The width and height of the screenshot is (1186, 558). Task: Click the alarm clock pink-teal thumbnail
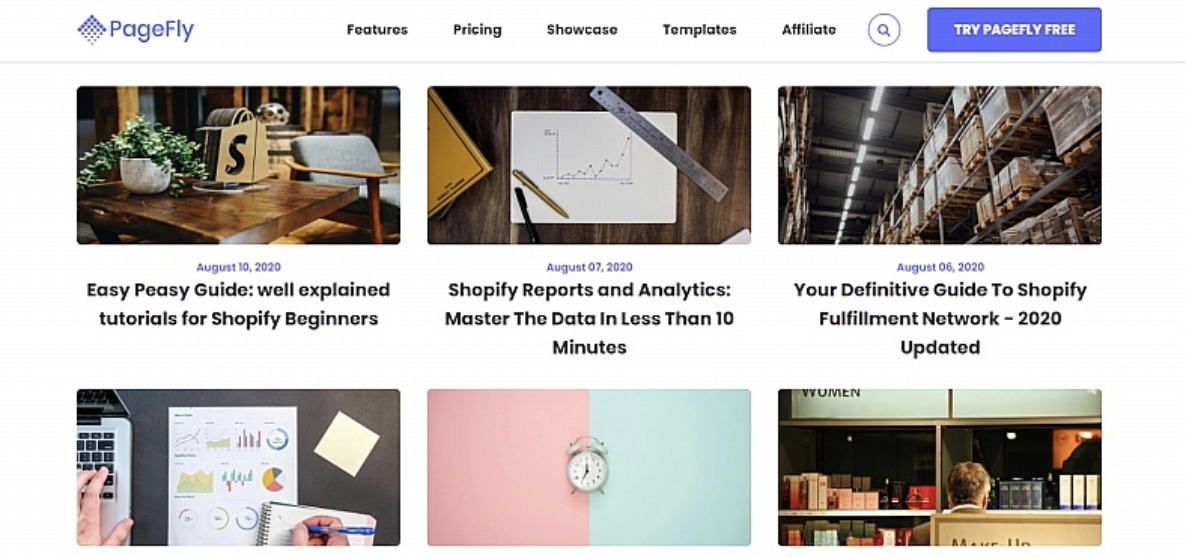[589, 467]
